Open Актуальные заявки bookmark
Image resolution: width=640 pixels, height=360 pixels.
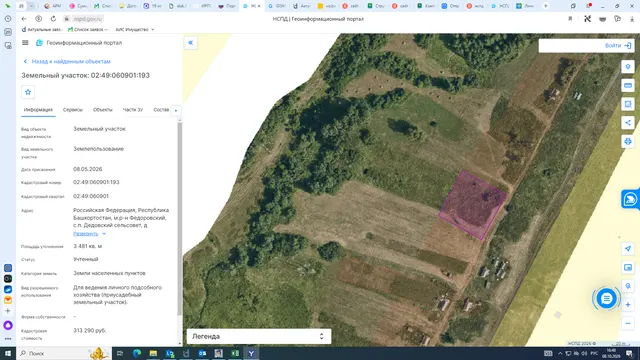[x=41, y=29]
